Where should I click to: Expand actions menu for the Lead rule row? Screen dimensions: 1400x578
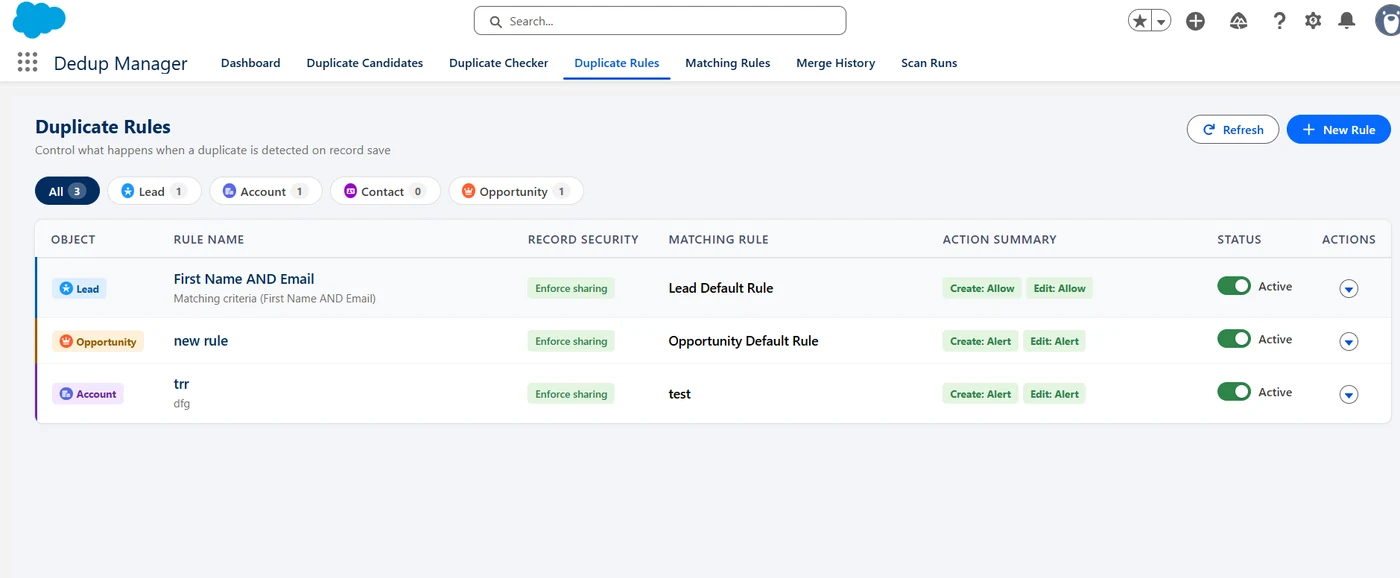[1349, 289]
